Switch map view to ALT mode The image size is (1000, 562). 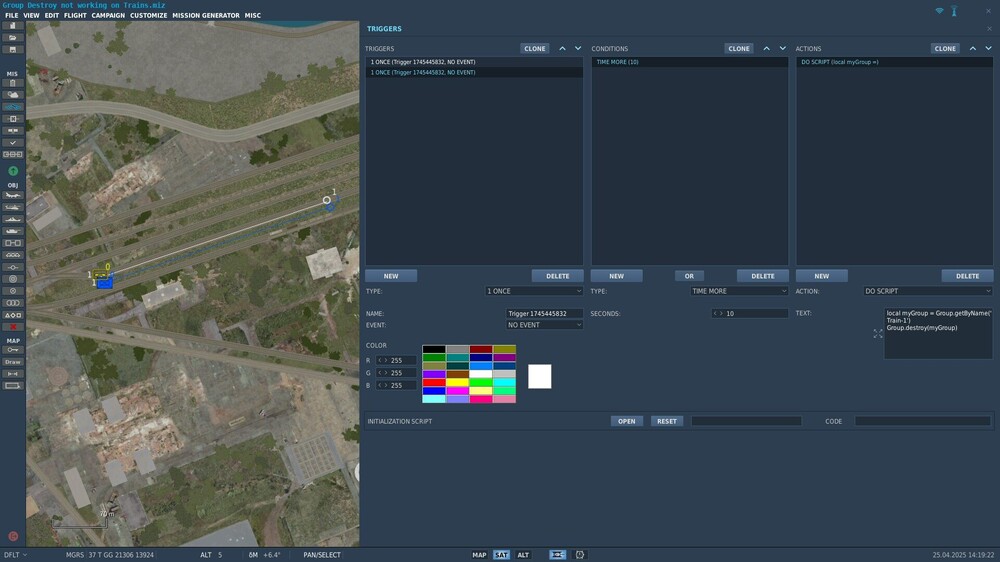click(523, 555)
